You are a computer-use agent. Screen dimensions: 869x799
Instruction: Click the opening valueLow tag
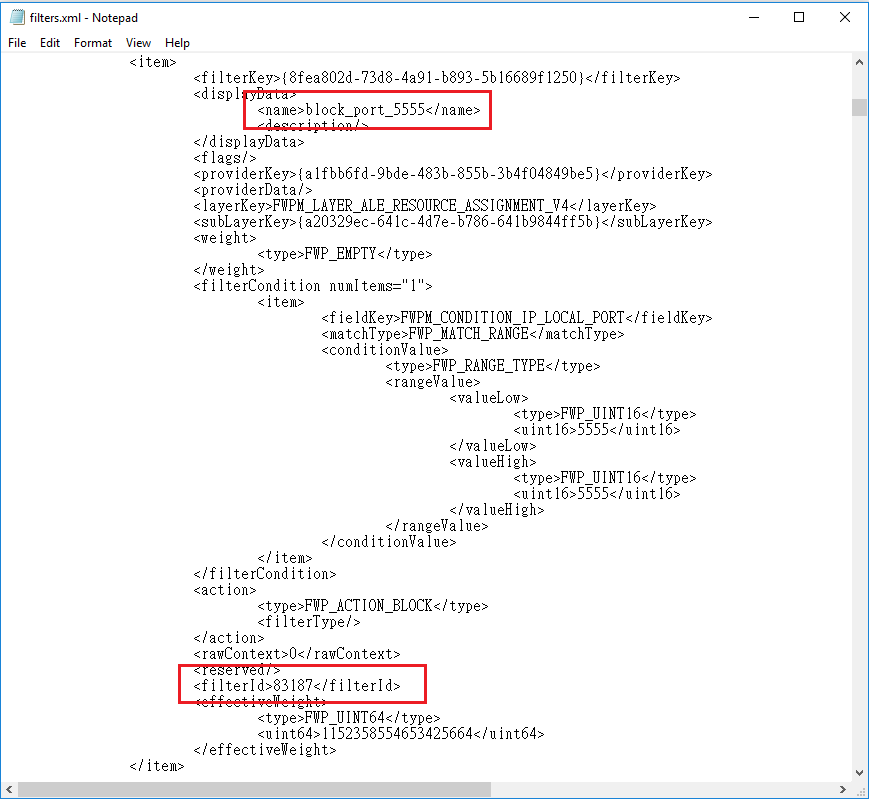point(489,398)
